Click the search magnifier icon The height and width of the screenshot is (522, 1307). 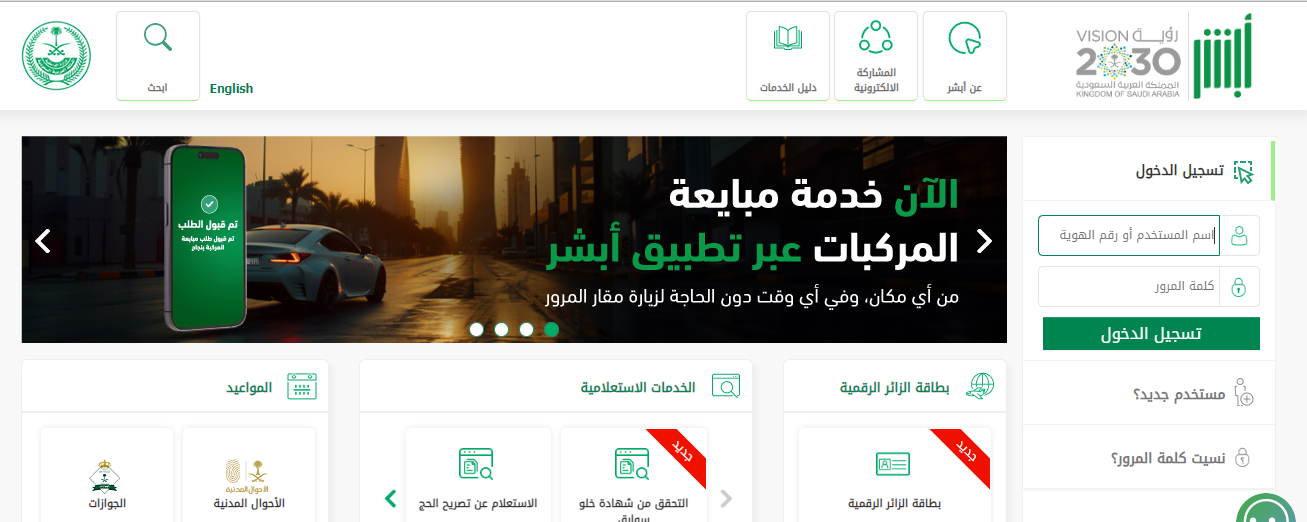click(x=158, y=38)
